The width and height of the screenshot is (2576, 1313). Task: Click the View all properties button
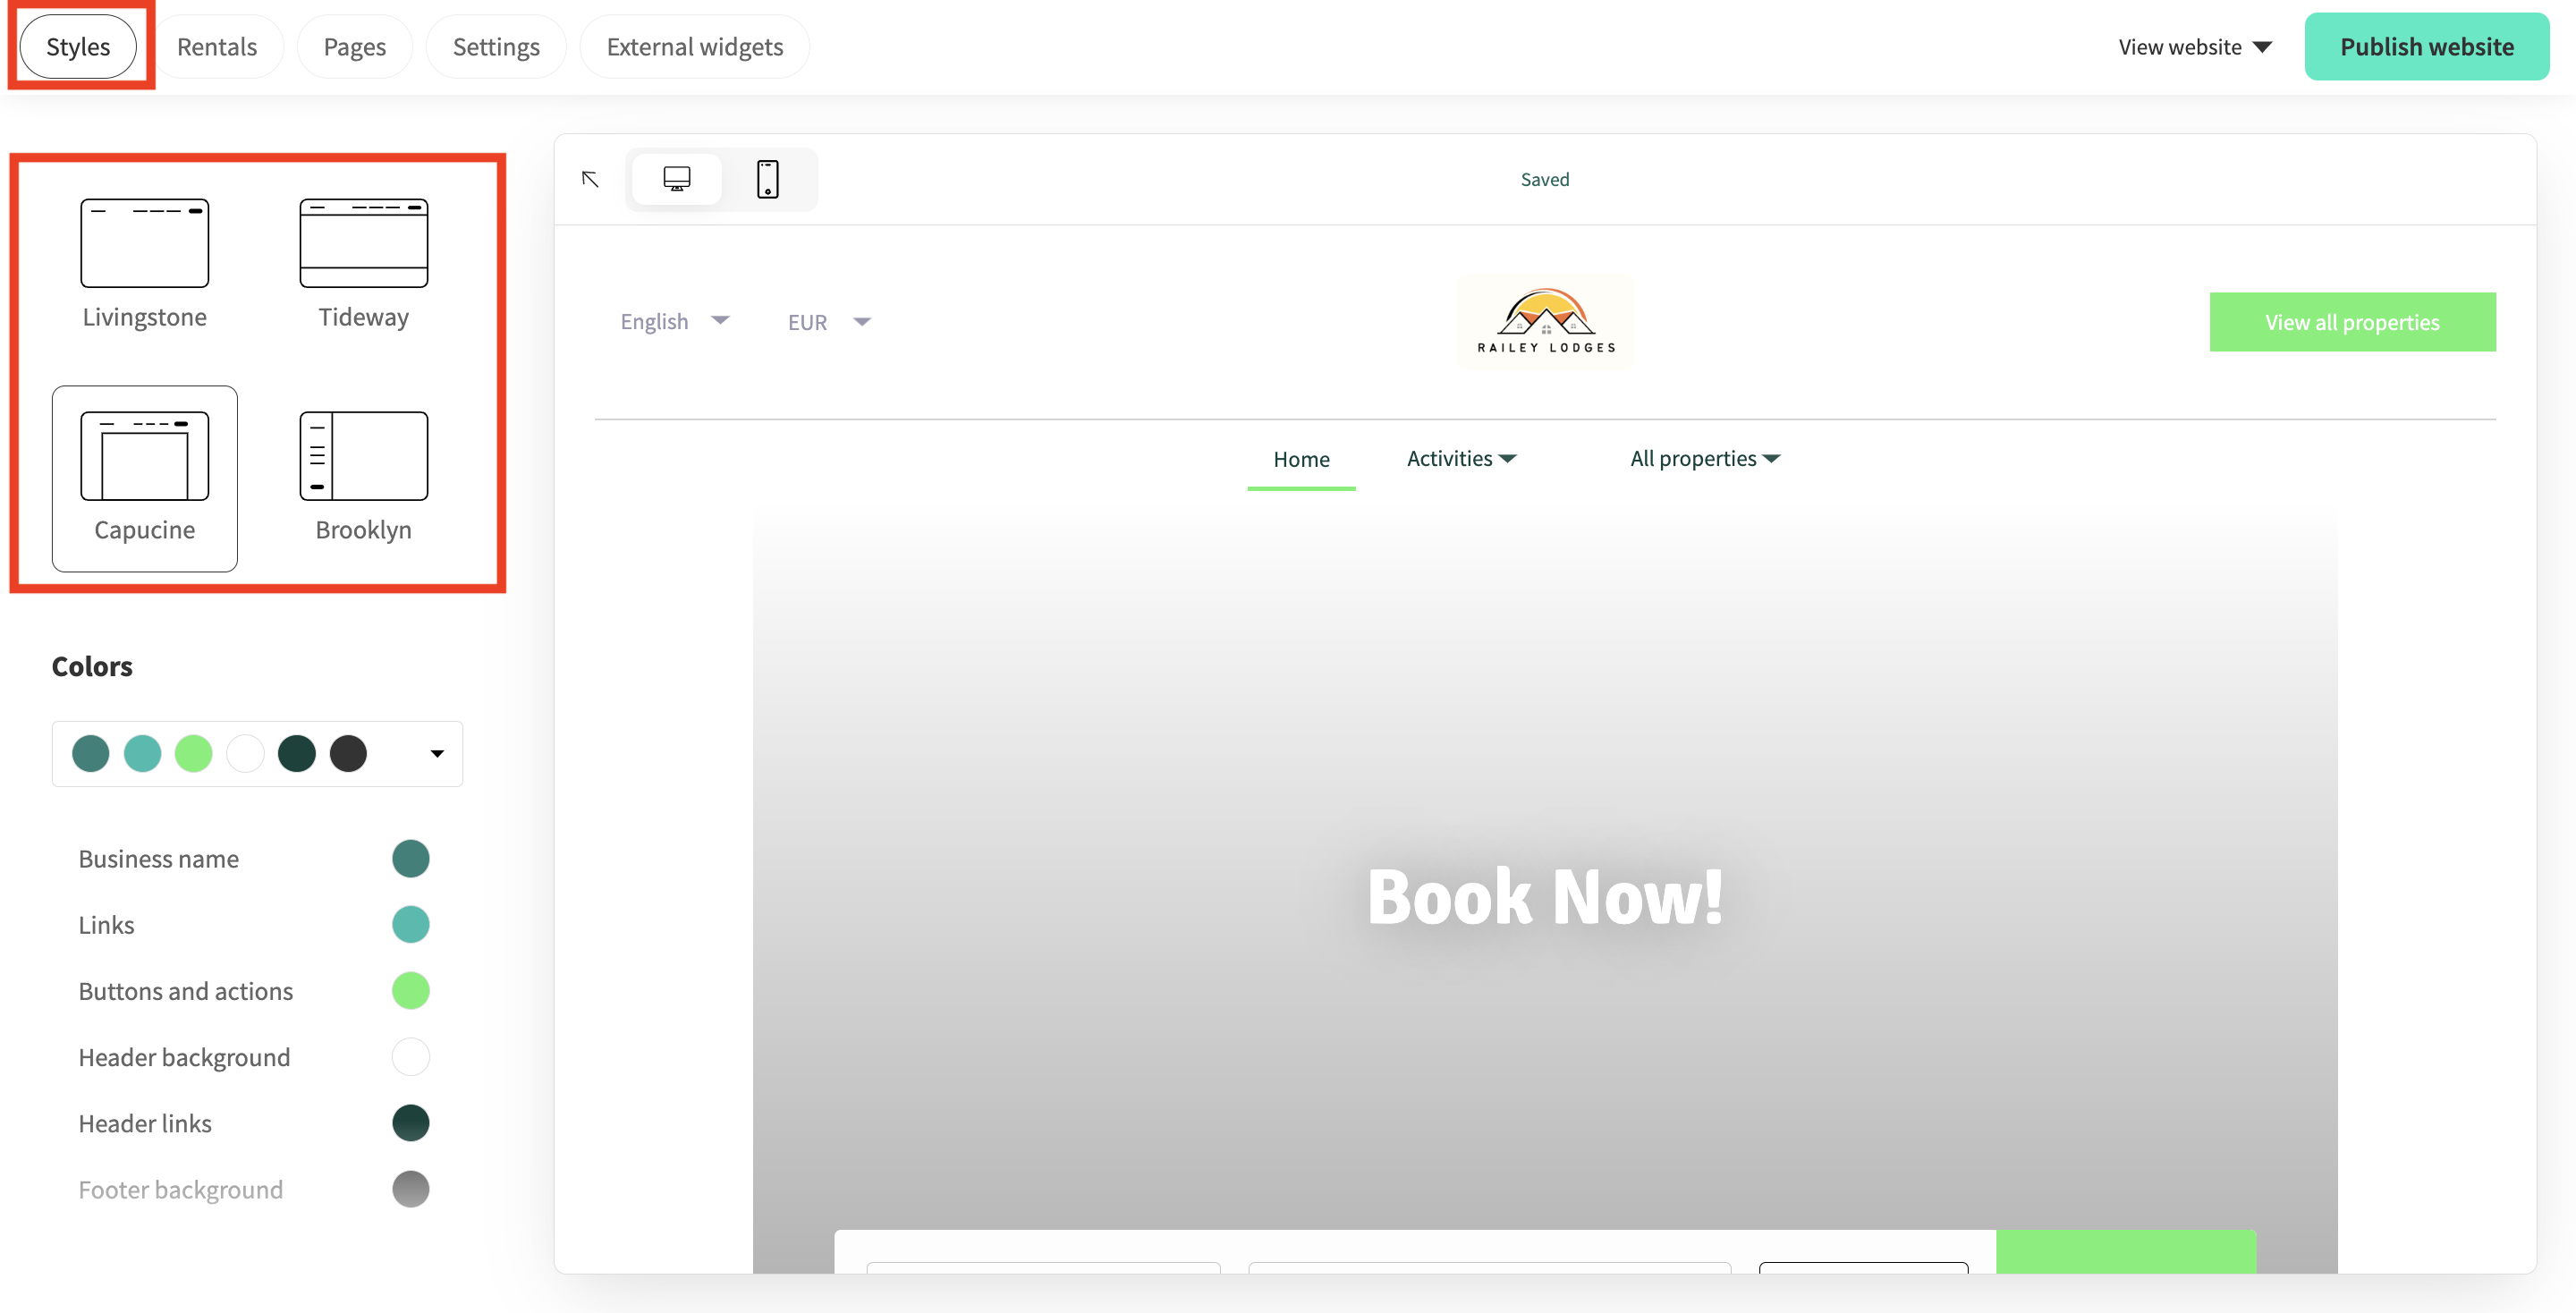[x=2352, y=321]
